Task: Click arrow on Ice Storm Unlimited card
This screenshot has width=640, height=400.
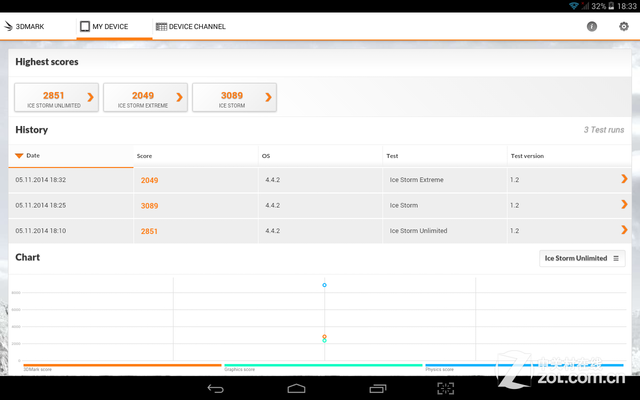Action: pyautogui.click(x=90, y=97)
